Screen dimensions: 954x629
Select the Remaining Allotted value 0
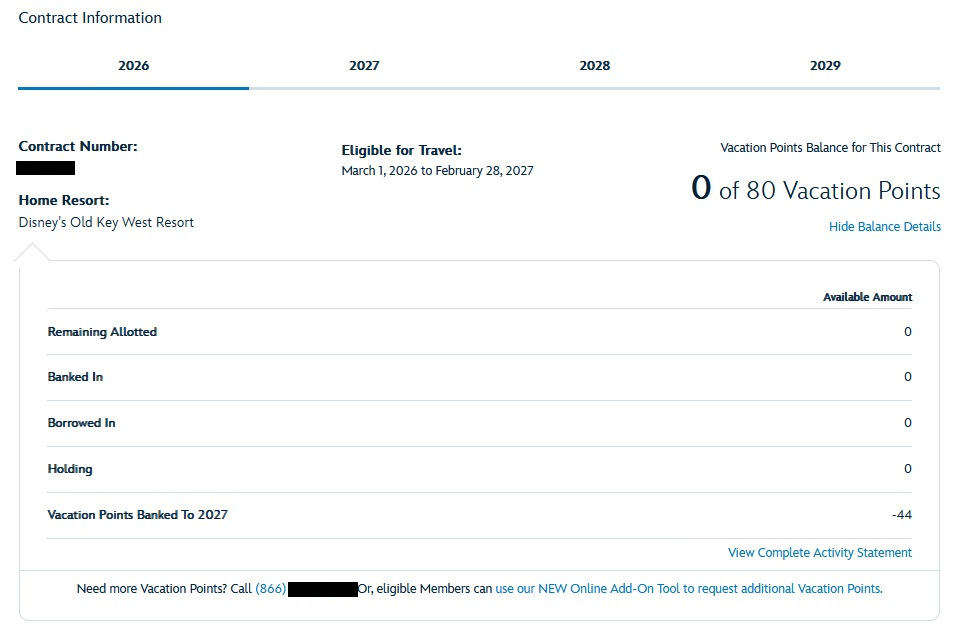pyautogui.click(x=908, y=332)
